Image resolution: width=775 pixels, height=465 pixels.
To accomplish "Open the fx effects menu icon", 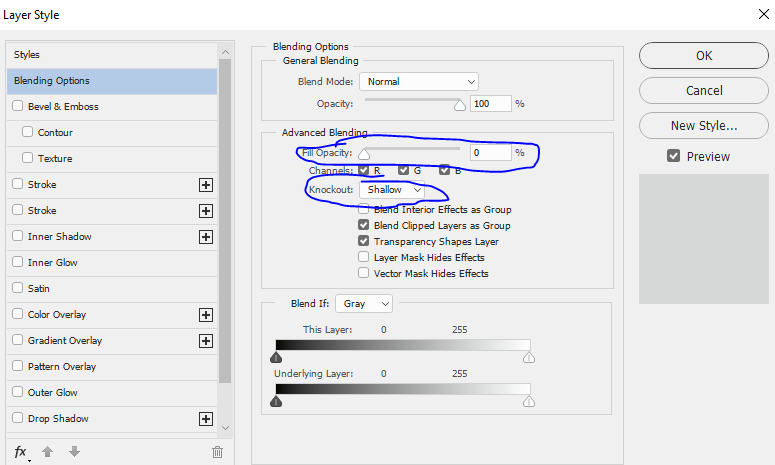I will (x=21, y=452).
